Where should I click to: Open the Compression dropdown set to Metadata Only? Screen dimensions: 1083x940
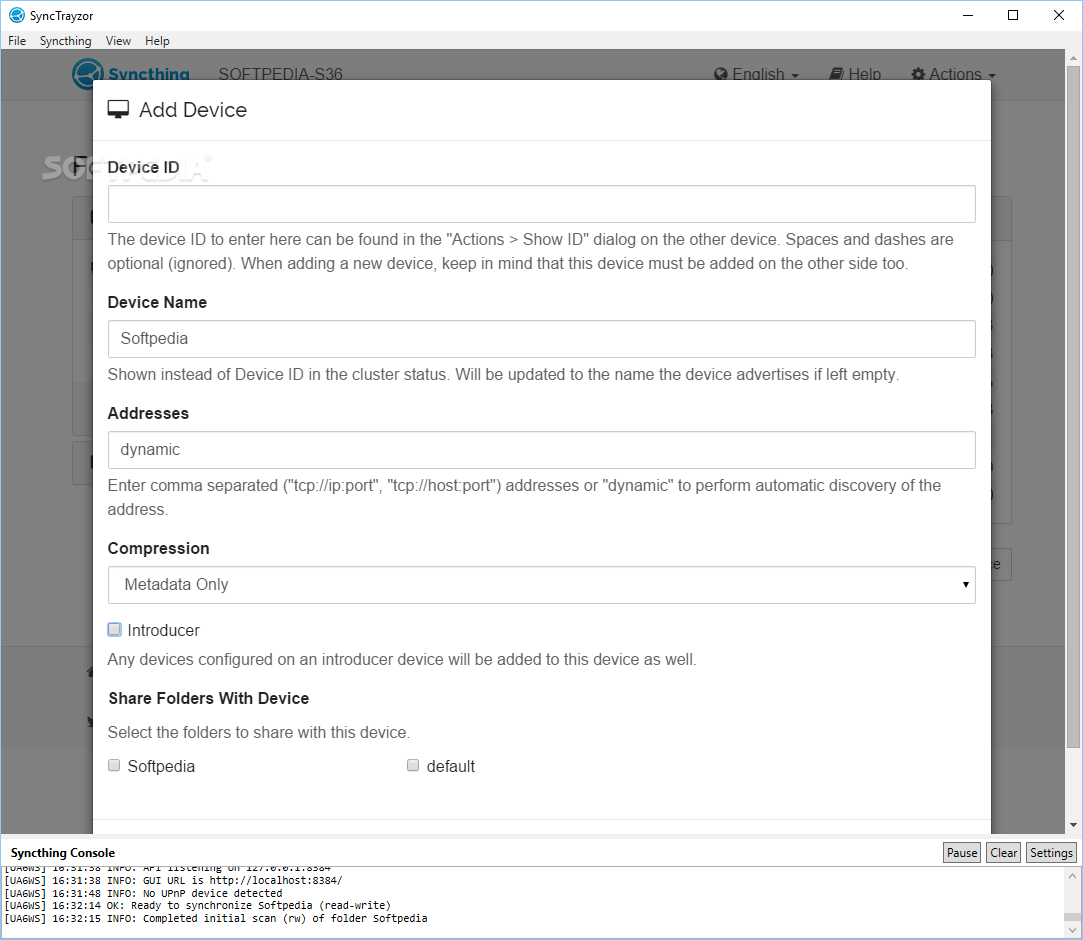542,585
